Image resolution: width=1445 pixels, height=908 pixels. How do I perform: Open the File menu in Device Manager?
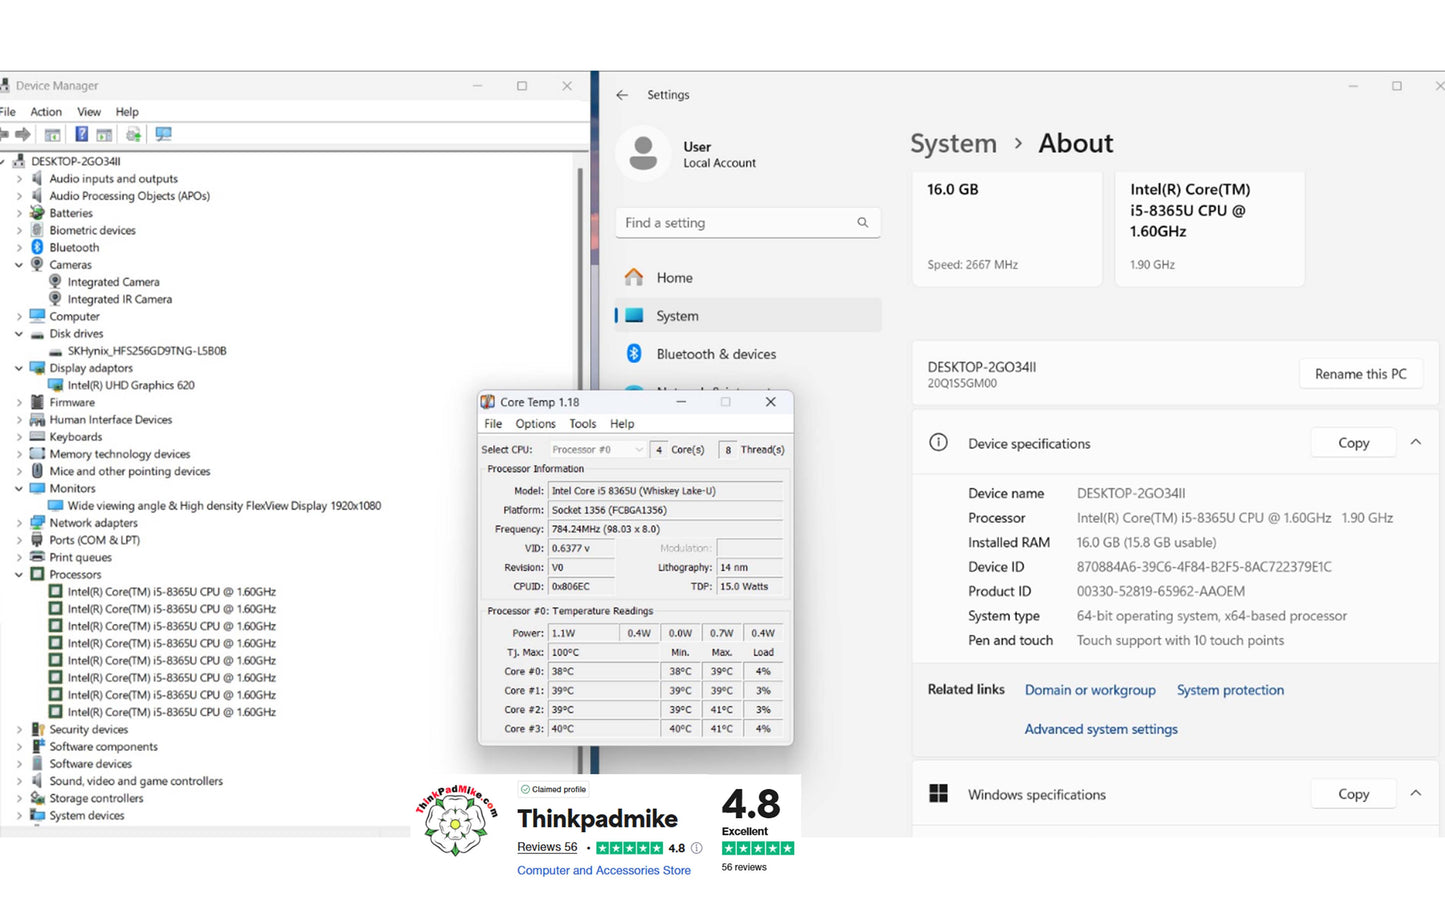coord(8,112)
